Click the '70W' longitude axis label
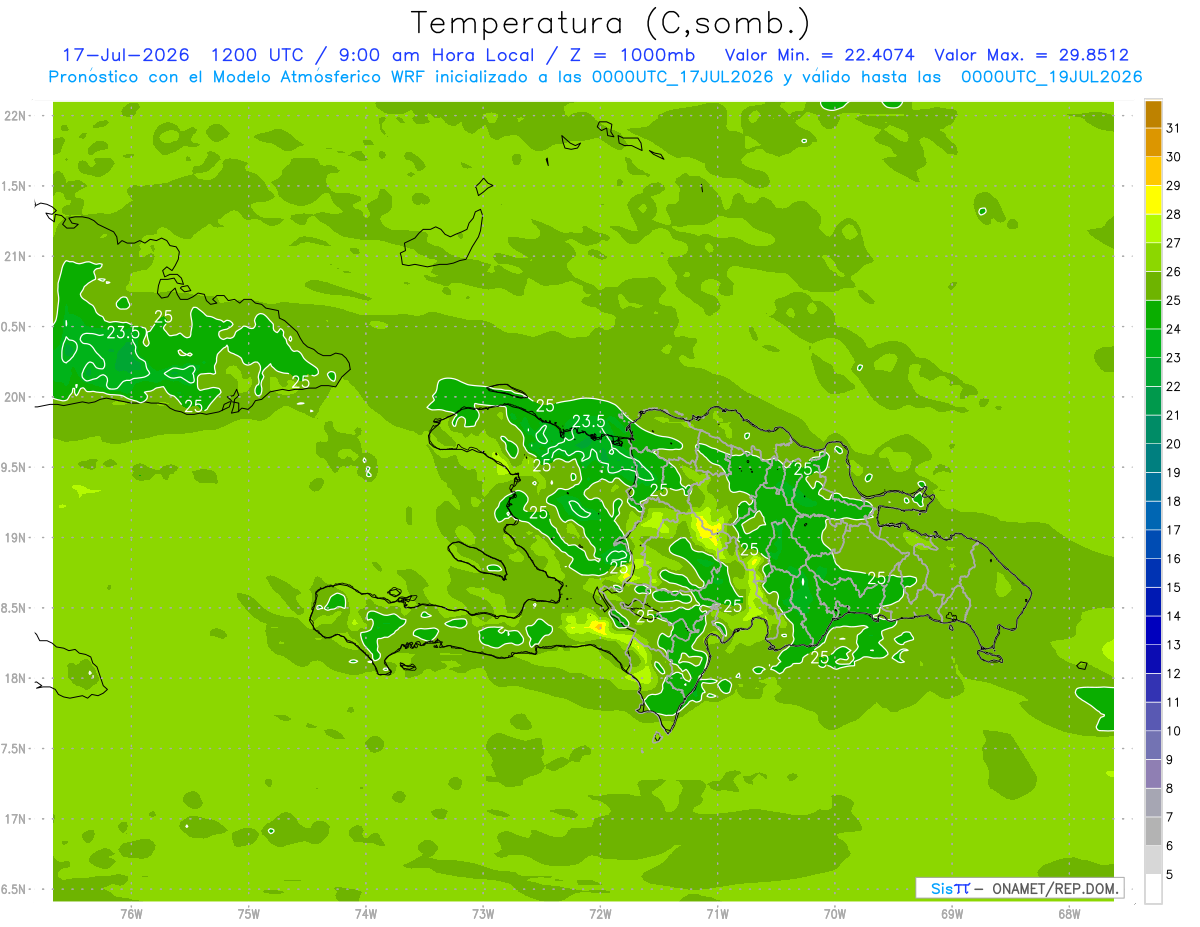The height and width of the screenshot is (927, 1200). (x=835, y=913)
